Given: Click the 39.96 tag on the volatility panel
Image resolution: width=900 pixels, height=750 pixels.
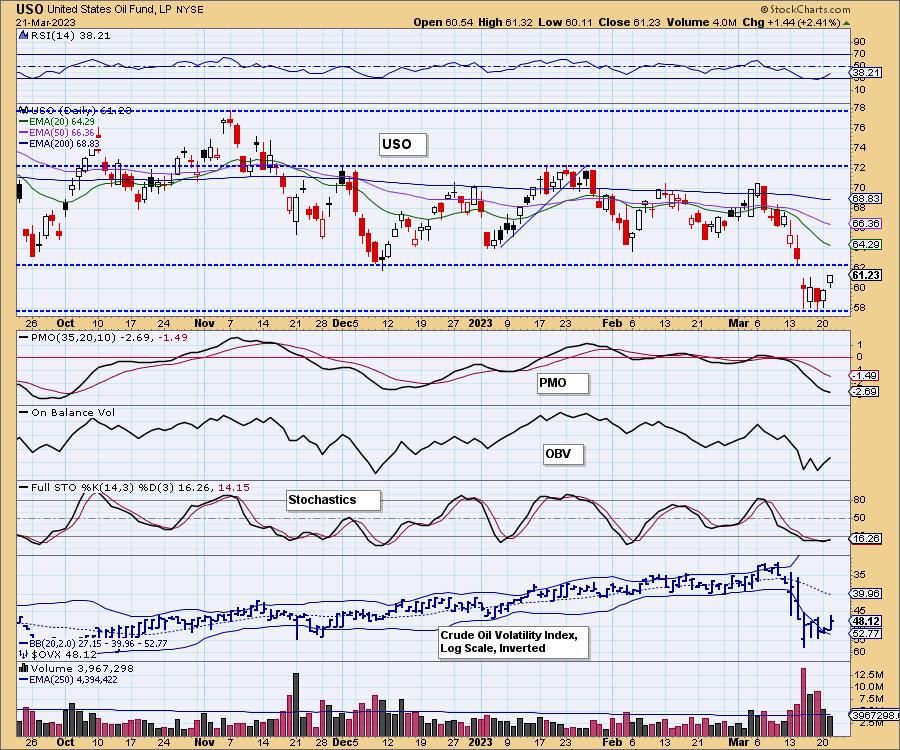Looking at the screenshot, I should tap(866, 593).
